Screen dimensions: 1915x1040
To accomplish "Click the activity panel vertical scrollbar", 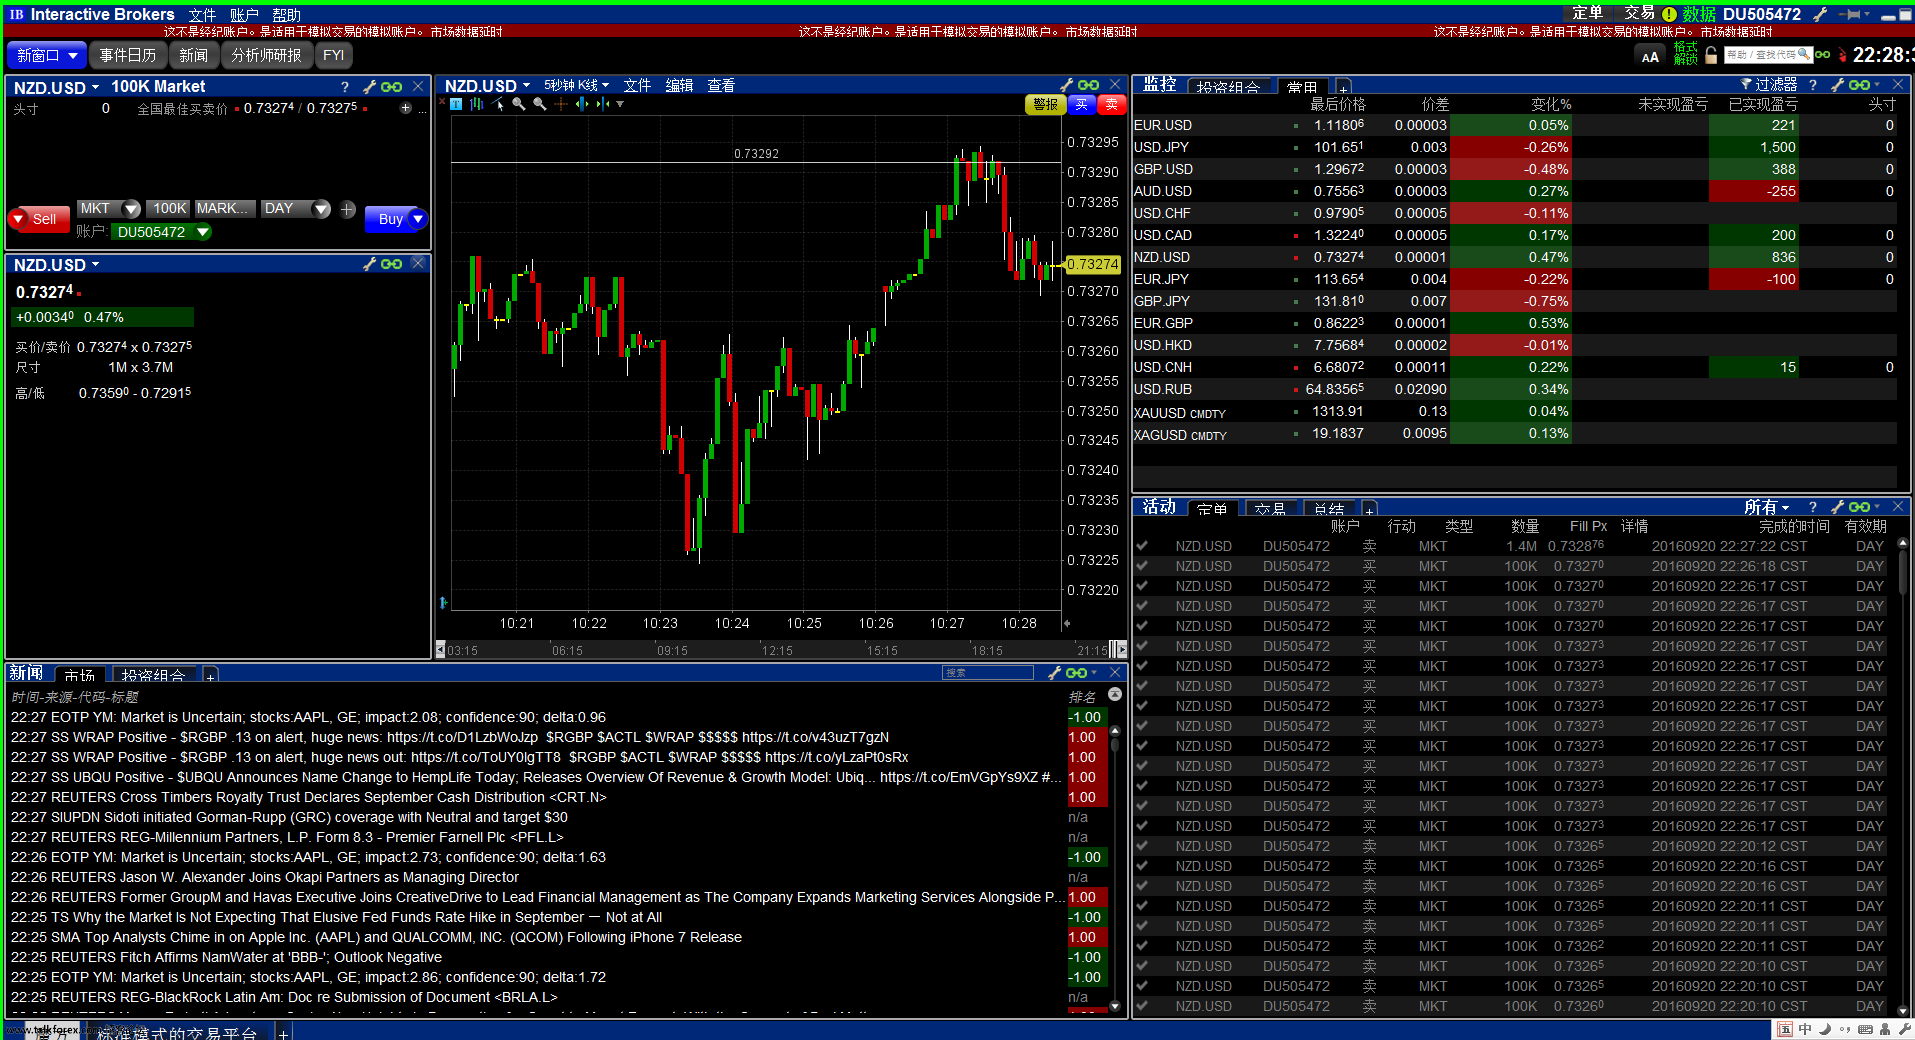I will click(x=1902, y=776).
